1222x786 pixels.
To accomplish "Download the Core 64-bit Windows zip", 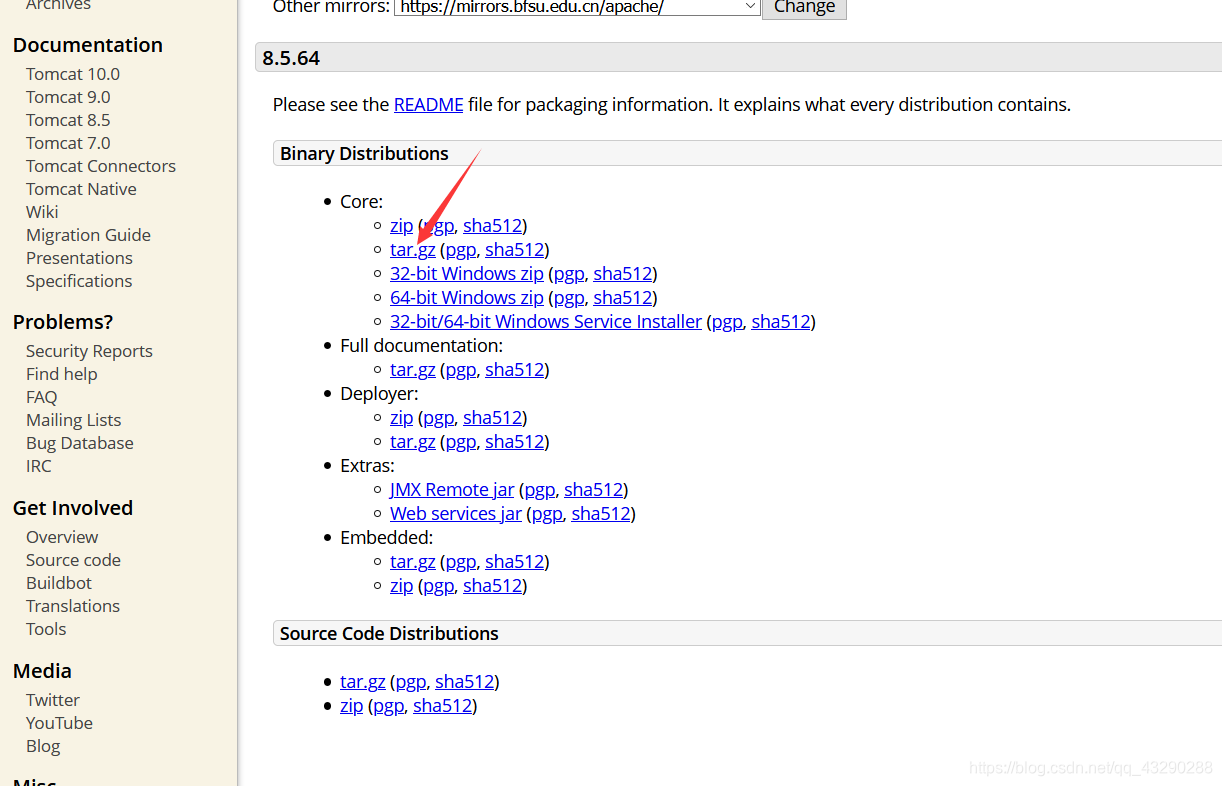I will pos(466,297).
